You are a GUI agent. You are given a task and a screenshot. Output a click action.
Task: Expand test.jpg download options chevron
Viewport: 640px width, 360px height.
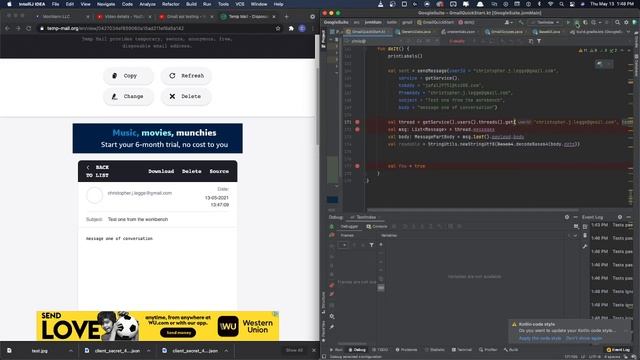pos(71,351)
